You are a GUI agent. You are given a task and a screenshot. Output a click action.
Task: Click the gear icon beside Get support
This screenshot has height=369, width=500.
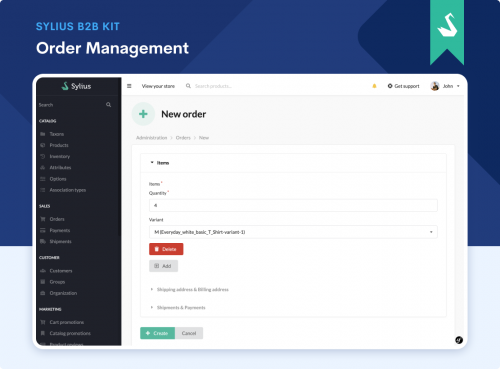pos(390,86)
